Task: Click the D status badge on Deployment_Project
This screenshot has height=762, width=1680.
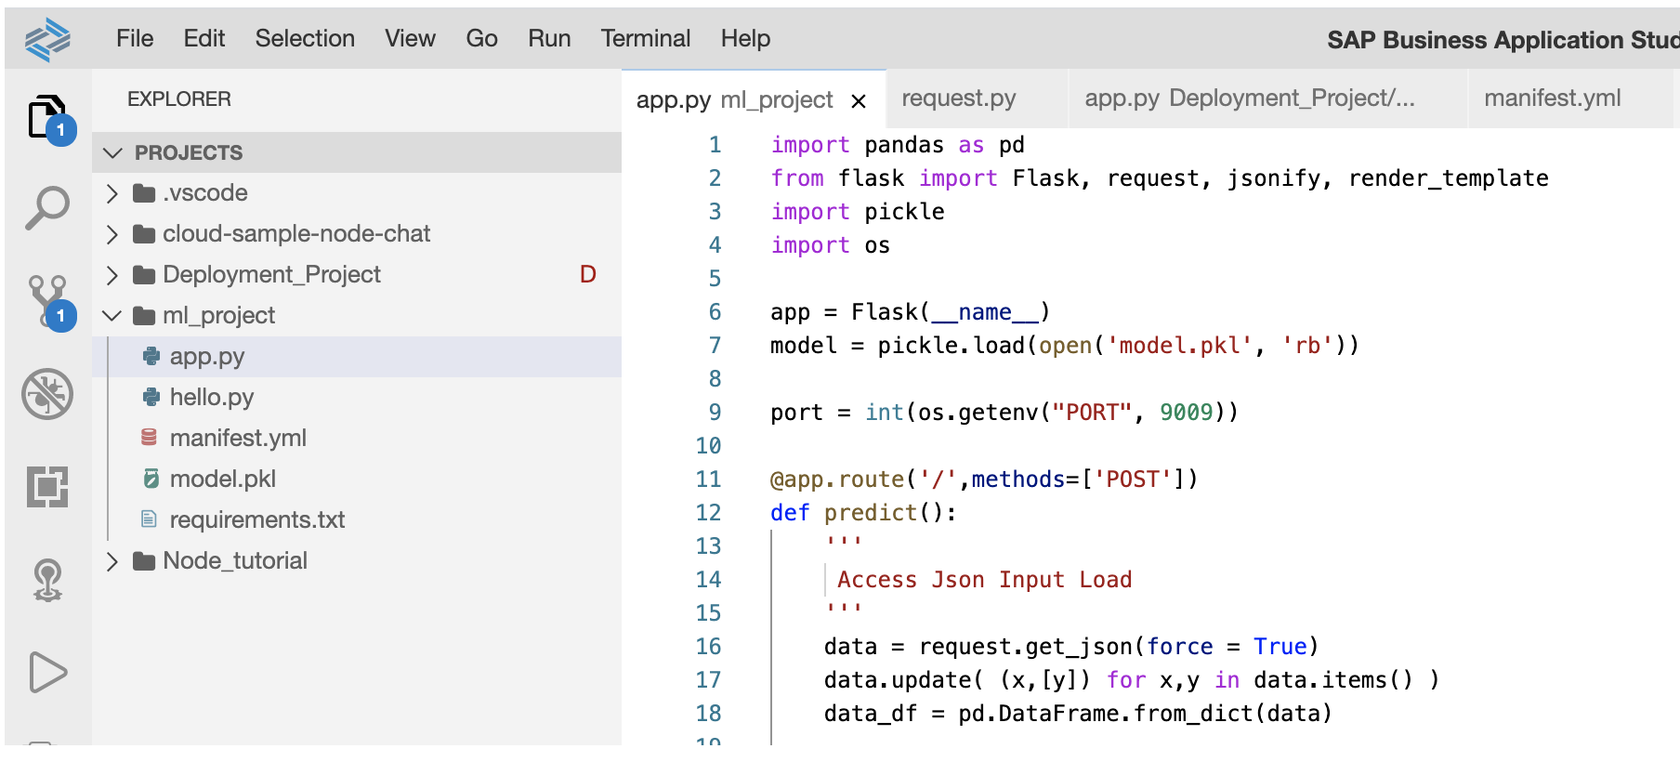Action: [x=588, y=275]
